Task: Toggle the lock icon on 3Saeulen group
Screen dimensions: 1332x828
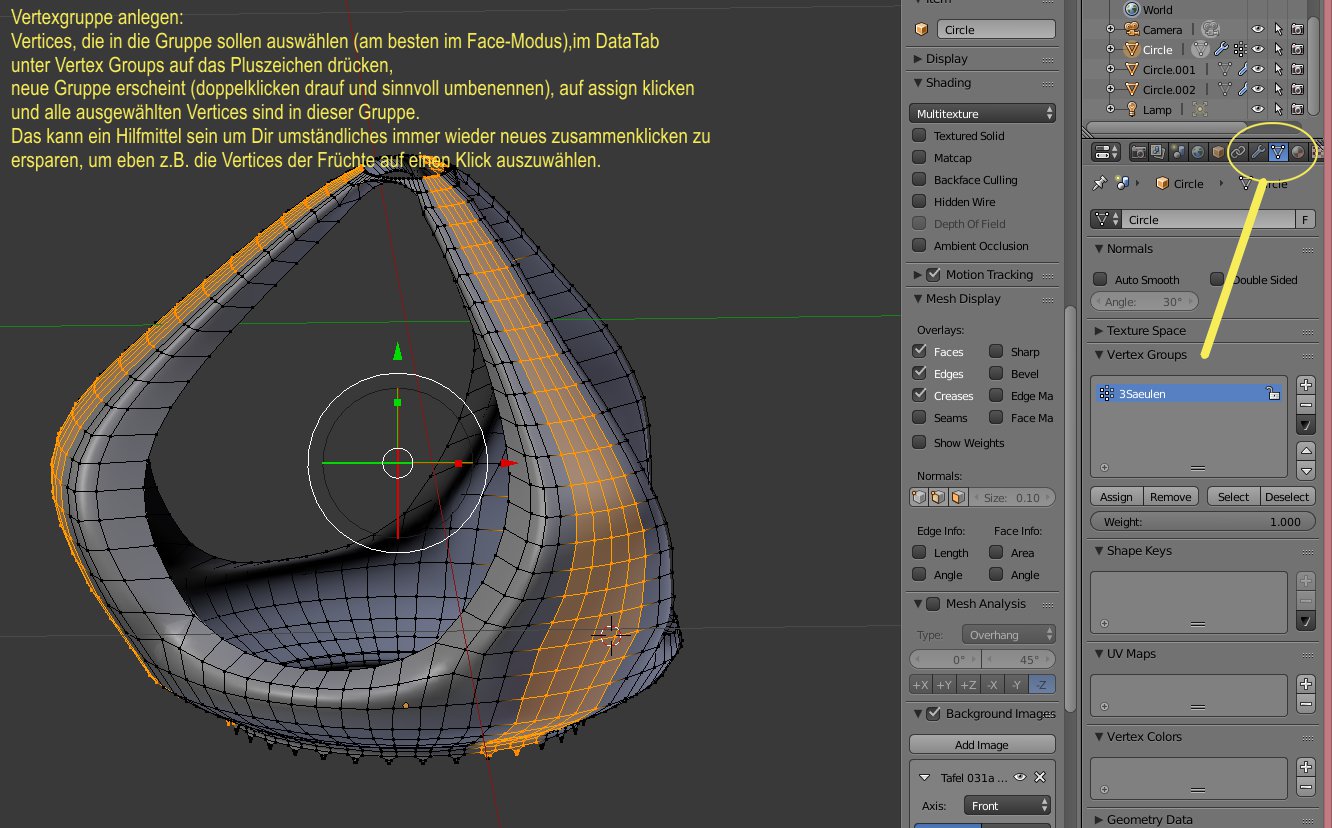Action: tap(1273, 394)
